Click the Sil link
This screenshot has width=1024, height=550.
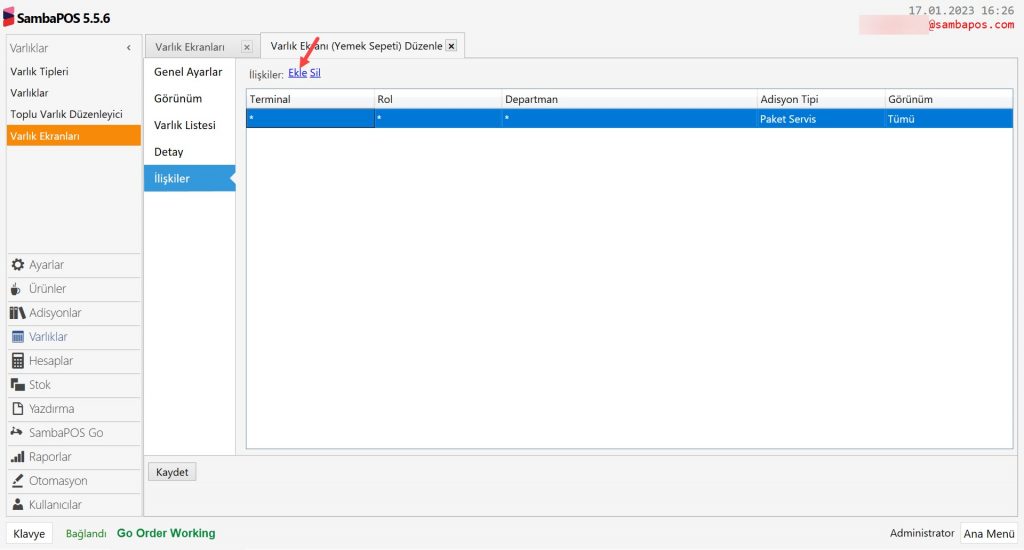point(315,73)
